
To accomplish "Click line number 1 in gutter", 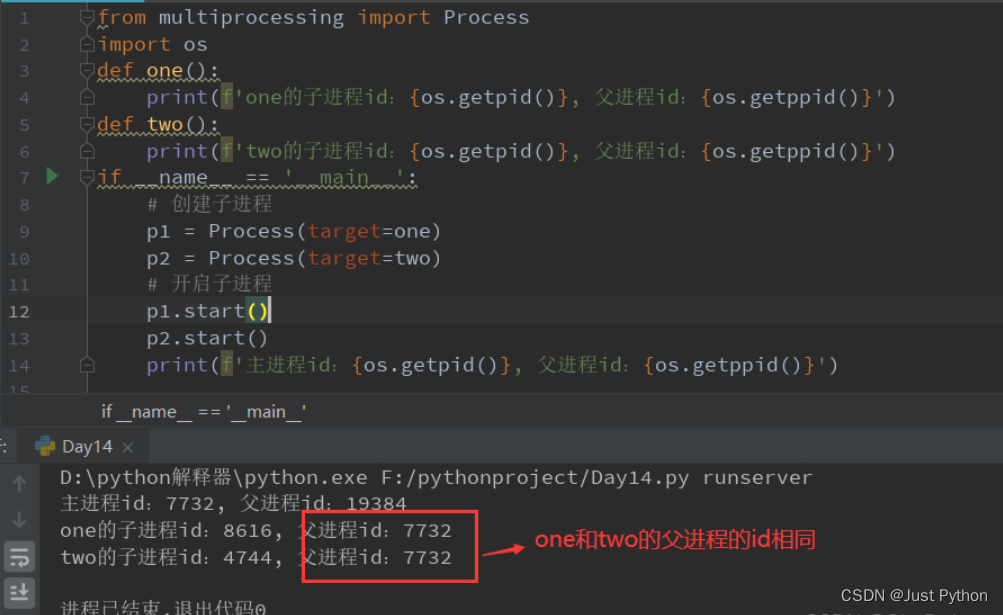I will (x=24, y=18).
